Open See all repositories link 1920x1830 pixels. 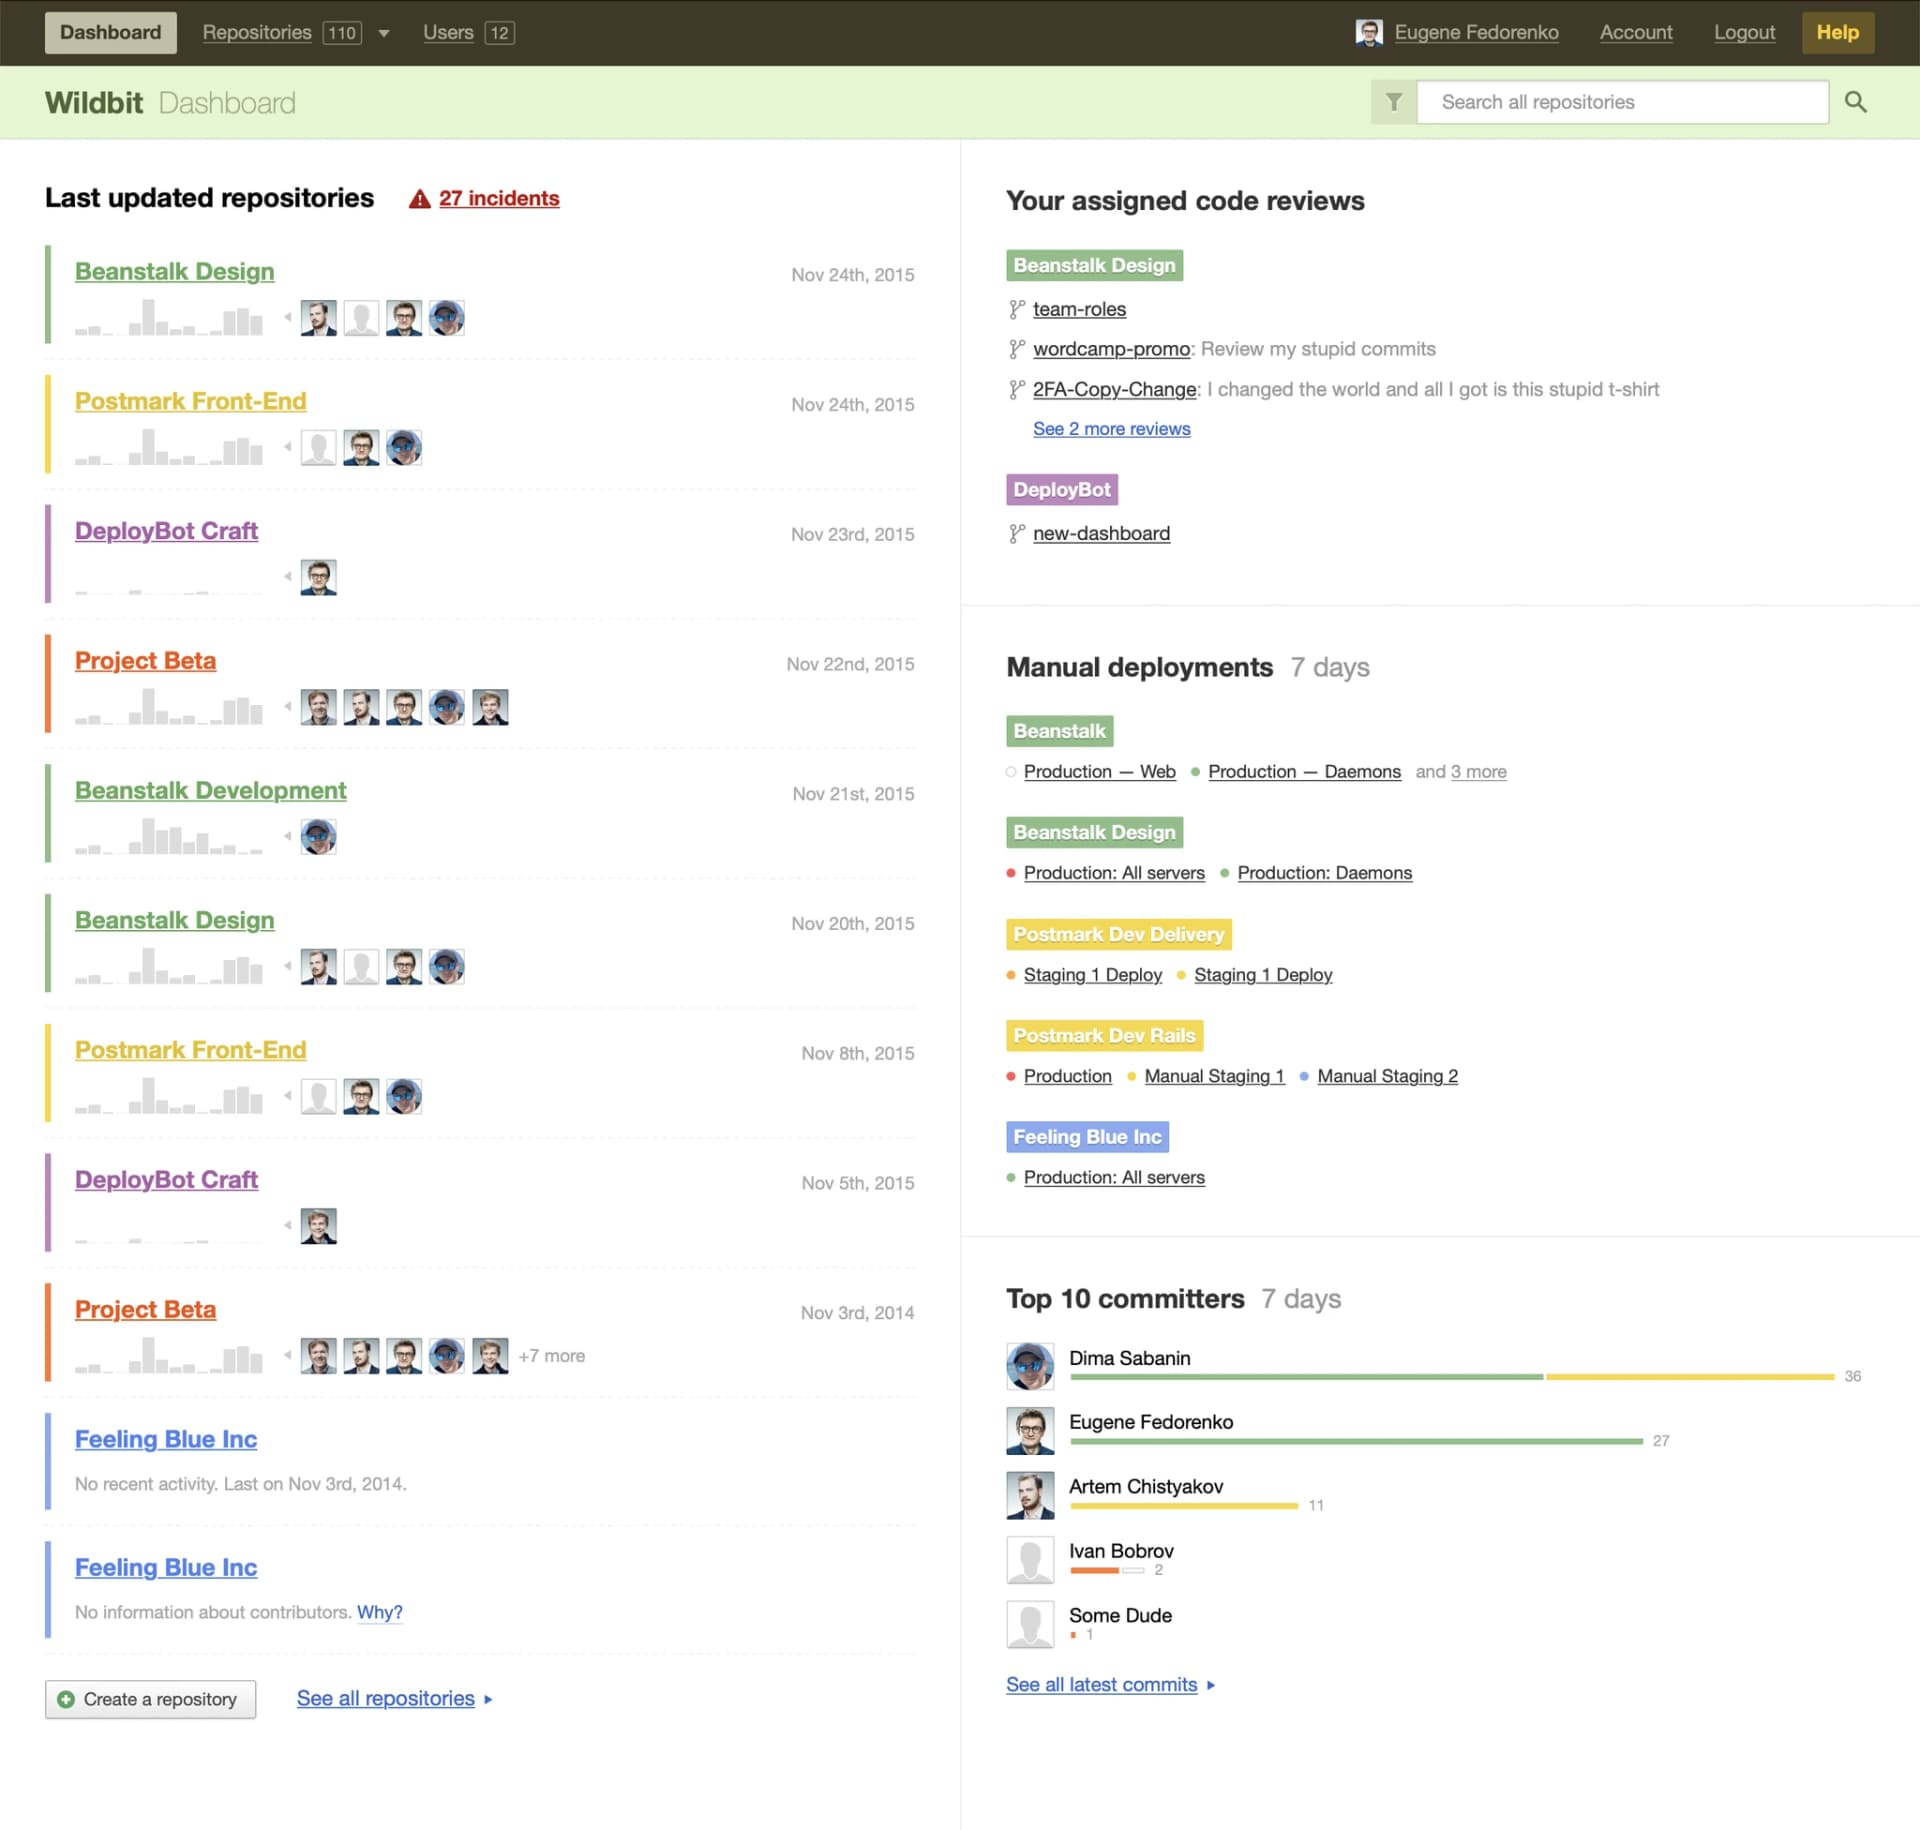pos(386,1699)
